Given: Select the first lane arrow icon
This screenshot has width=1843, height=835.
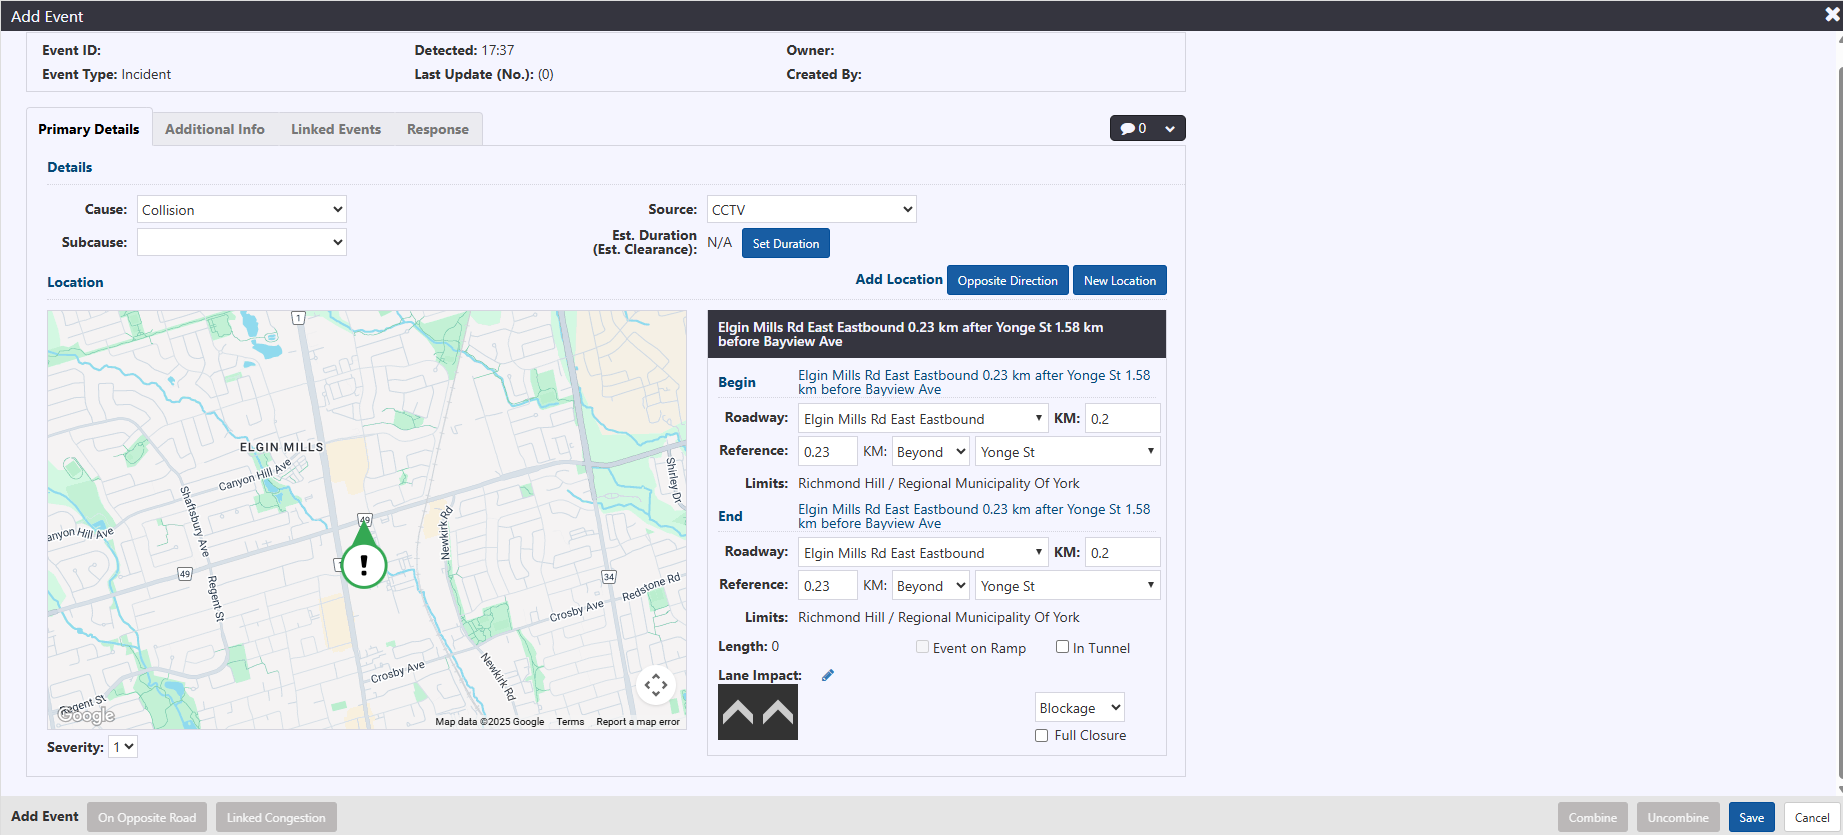Looking at the screenshot, I should [x=738, y=712].
